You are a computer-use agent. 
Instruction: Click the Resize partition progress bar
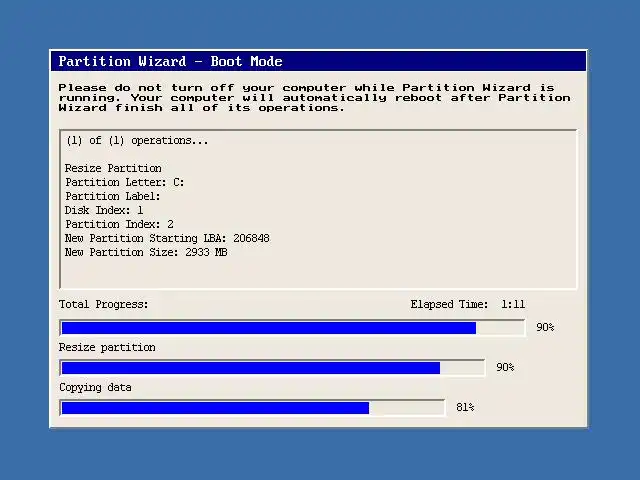tap(272, 368)
